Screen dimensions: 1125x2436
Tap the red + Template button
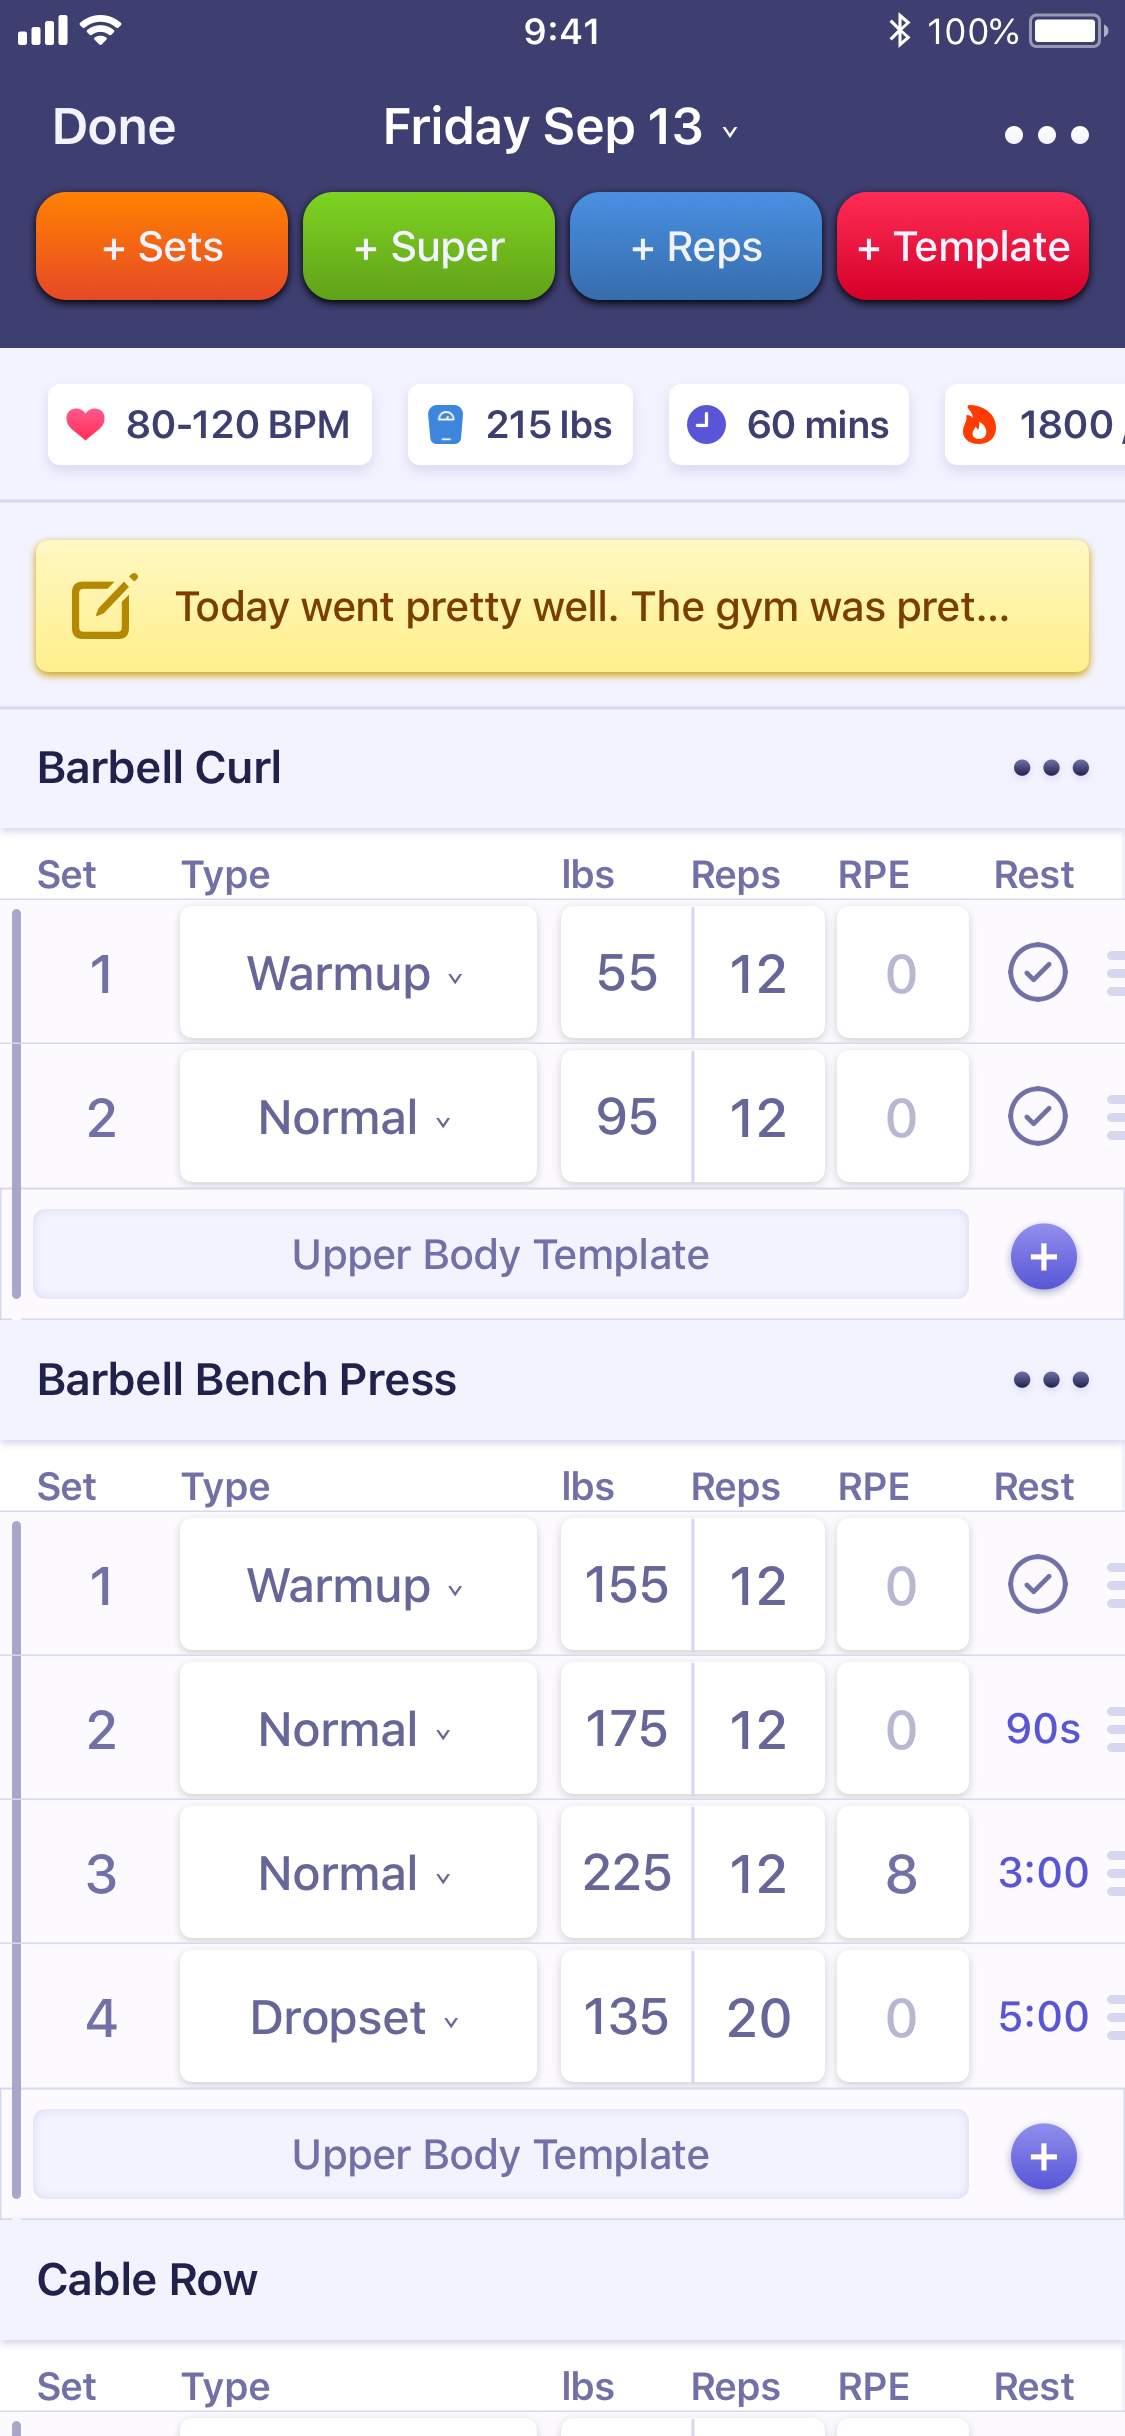tap(963, 246)
